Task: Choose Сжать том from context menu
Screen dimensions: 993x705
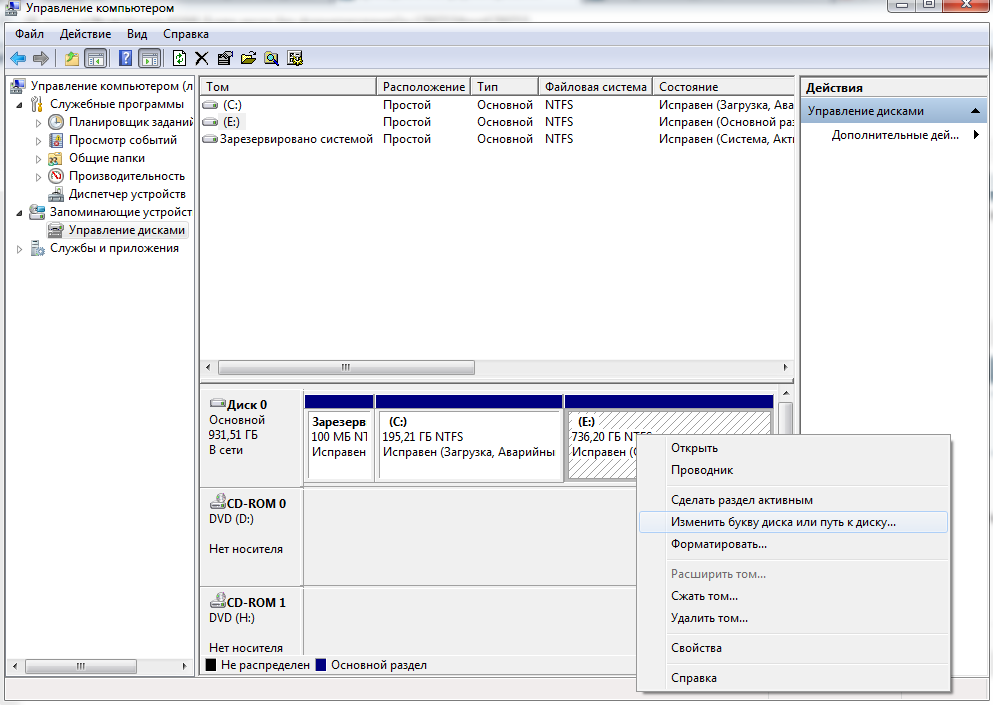Action: pos(793,596)
